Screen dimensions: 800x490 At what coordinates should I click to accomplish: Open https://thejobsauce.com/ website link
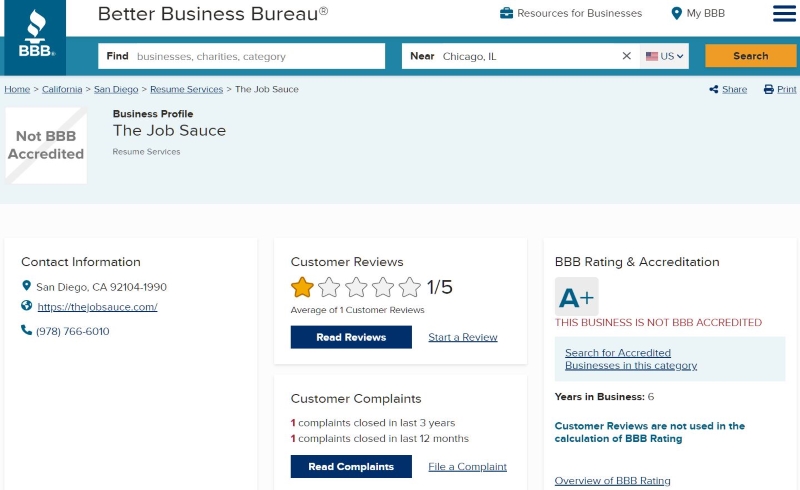pos(97,307)
